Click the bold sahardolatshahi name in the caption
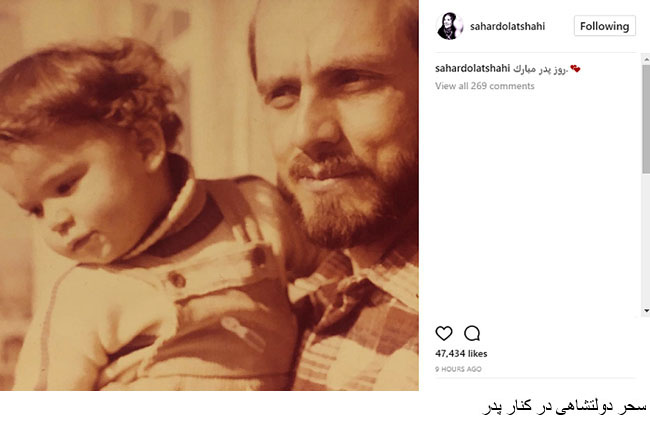Viewport: 650px width, 421px height. click(473, 69)
